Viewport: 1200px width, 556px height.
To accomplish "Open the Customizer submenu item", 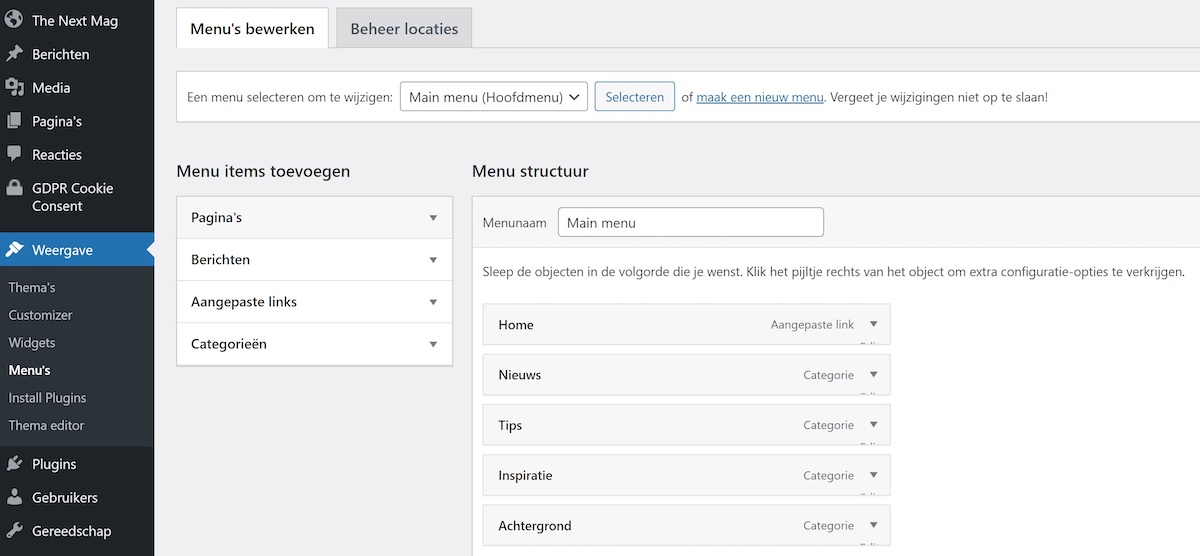I will pyautogui.click(x=40, y=315).
